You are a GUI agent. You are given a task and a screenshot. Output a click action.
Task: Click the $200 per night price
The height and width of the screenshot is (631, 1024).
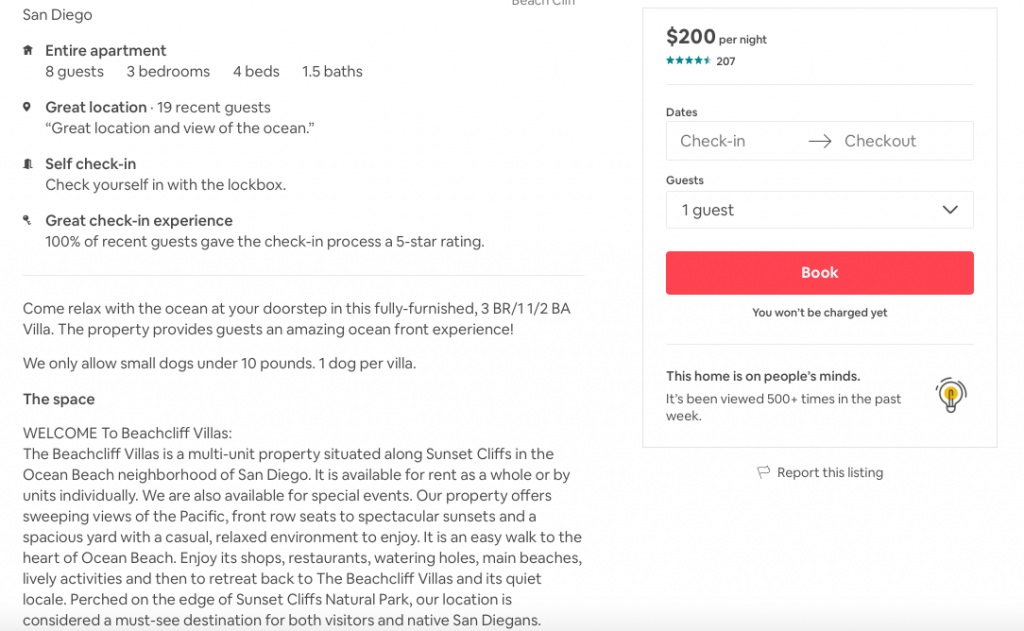[716, 37]
